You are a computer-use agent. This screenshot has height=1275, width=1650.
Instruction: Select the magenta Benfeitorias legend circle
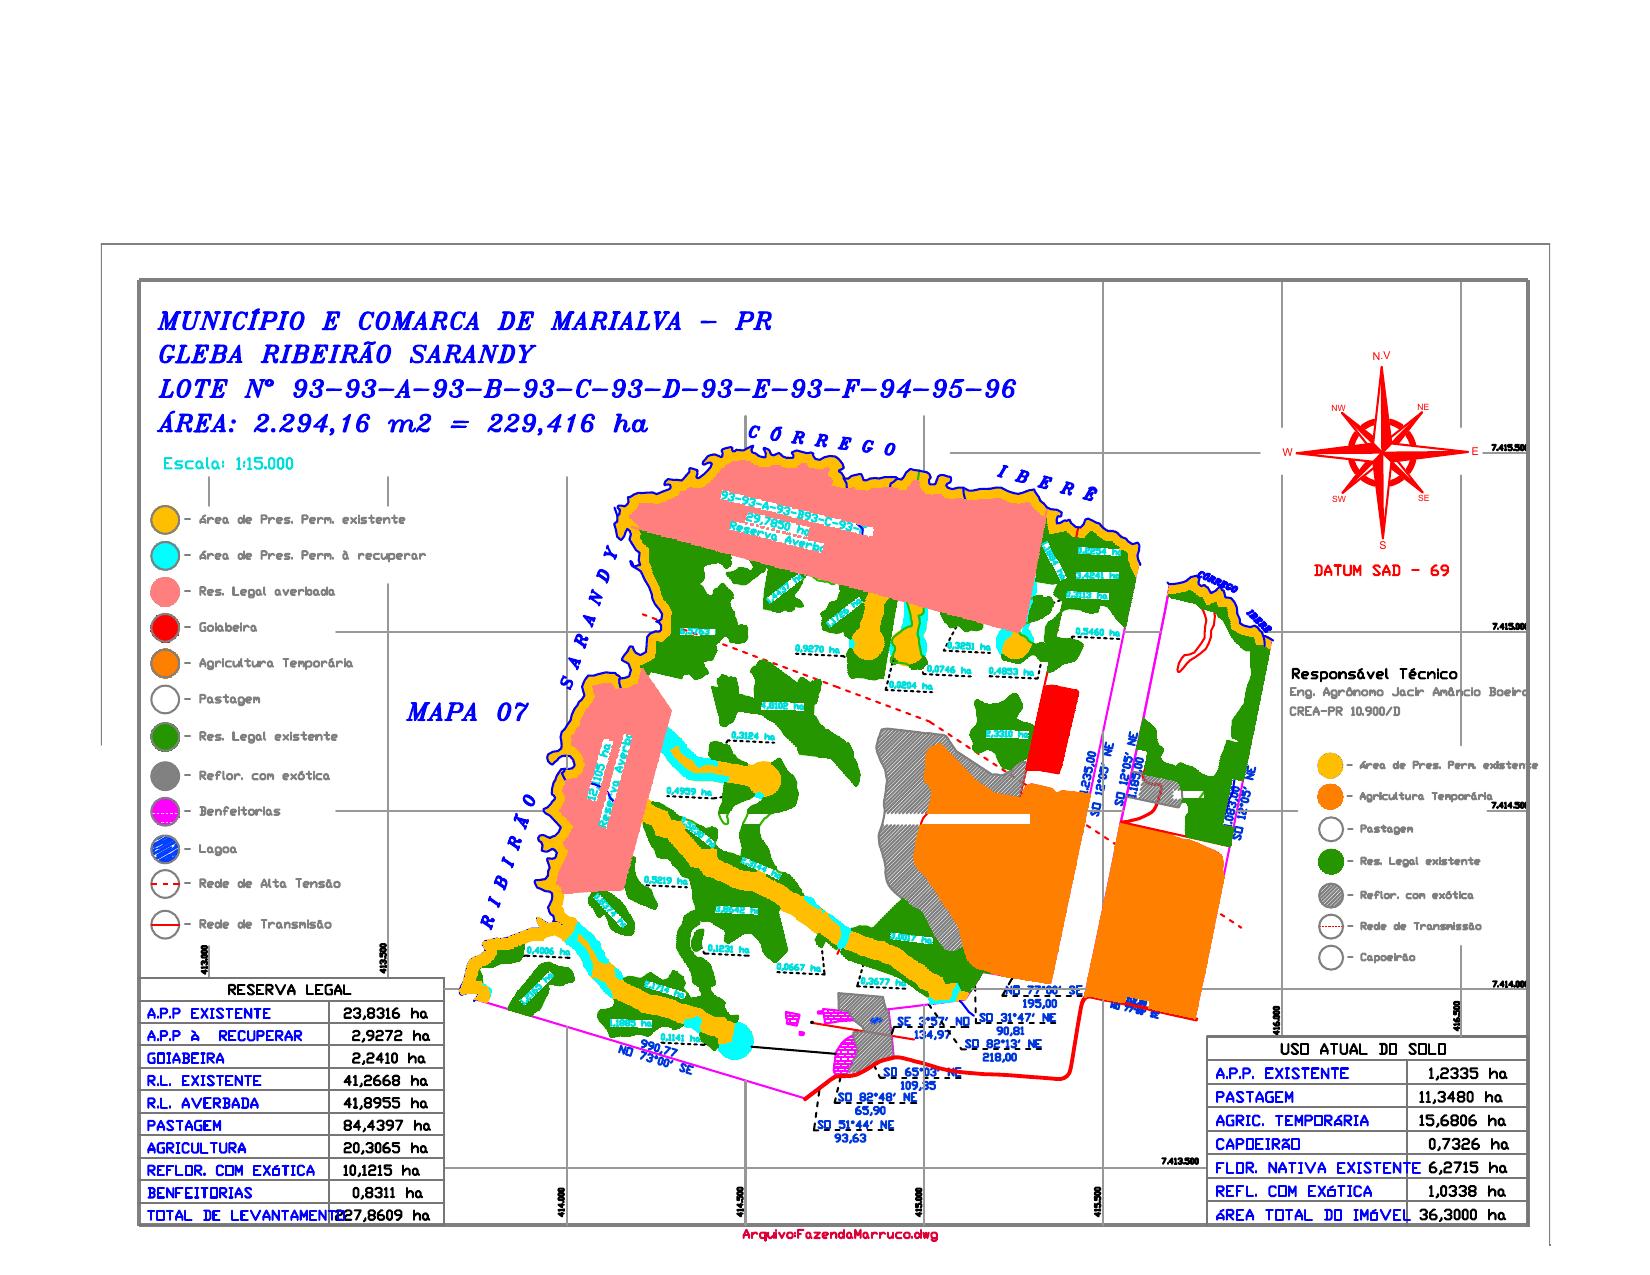tap(165, 812)
